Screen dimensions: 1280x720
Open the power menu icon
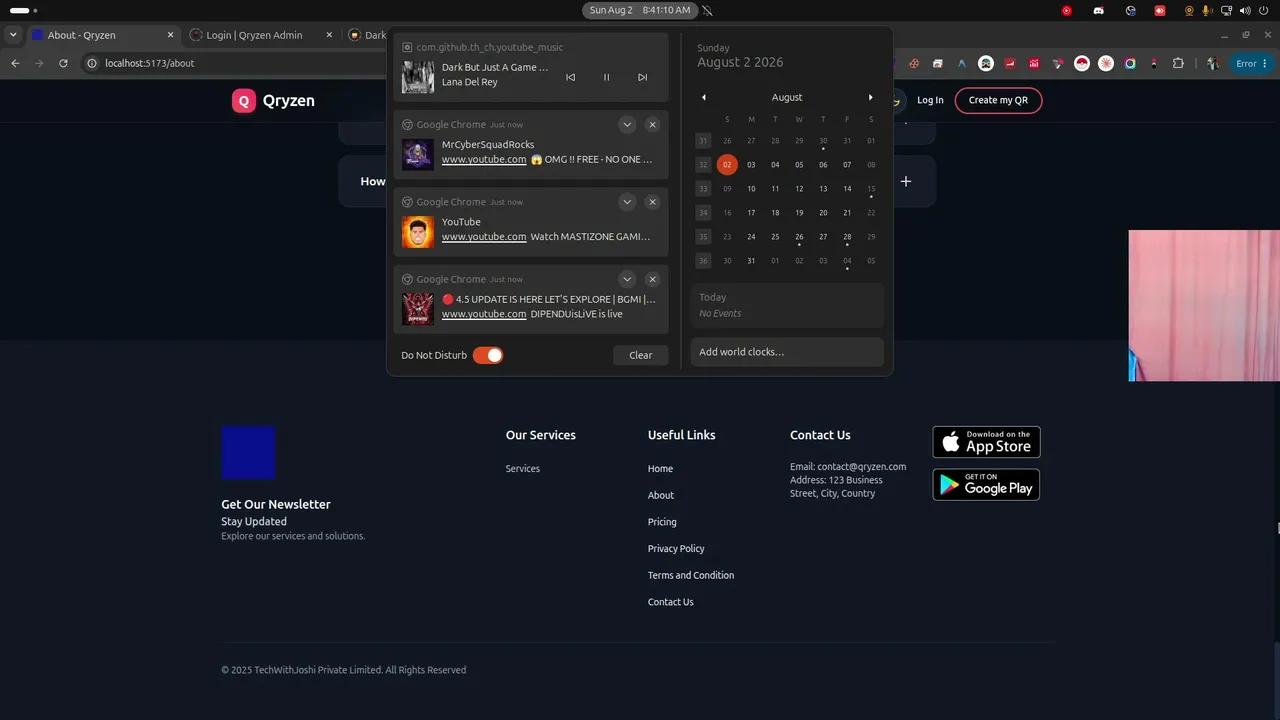pos(1265,10)
